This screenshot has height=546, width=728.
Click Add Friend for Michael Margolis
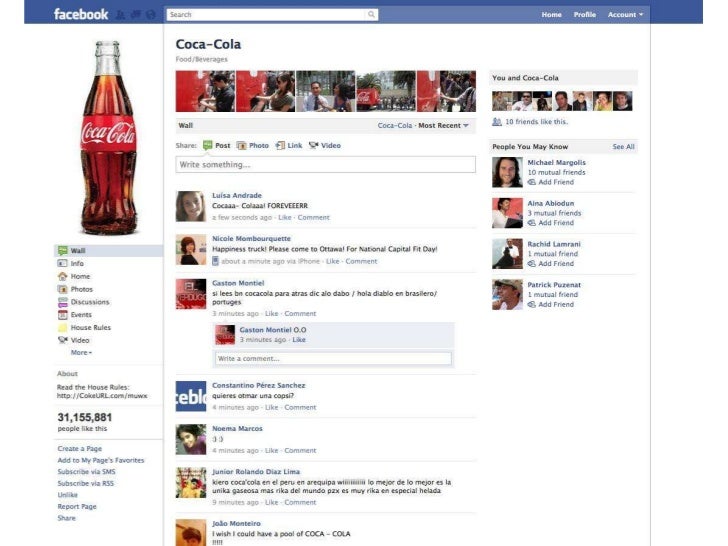click(x=556, y=182)
